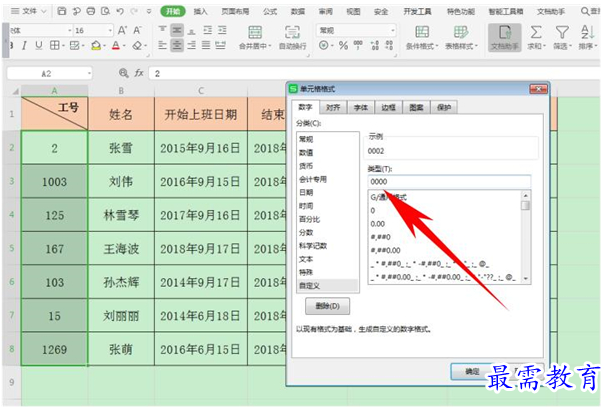Click cell B5 containing 王海波
The height and width of the screenshot is (409, 609).
pos(121,249)
